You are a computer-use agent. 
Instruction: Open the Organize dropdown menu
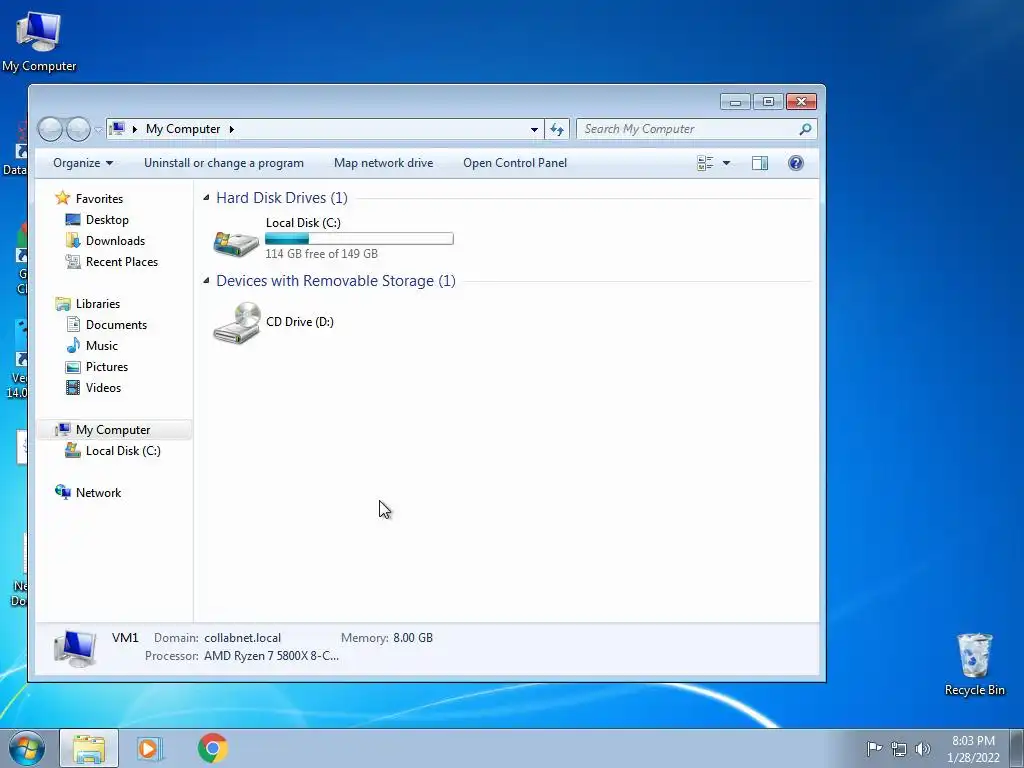83,163
